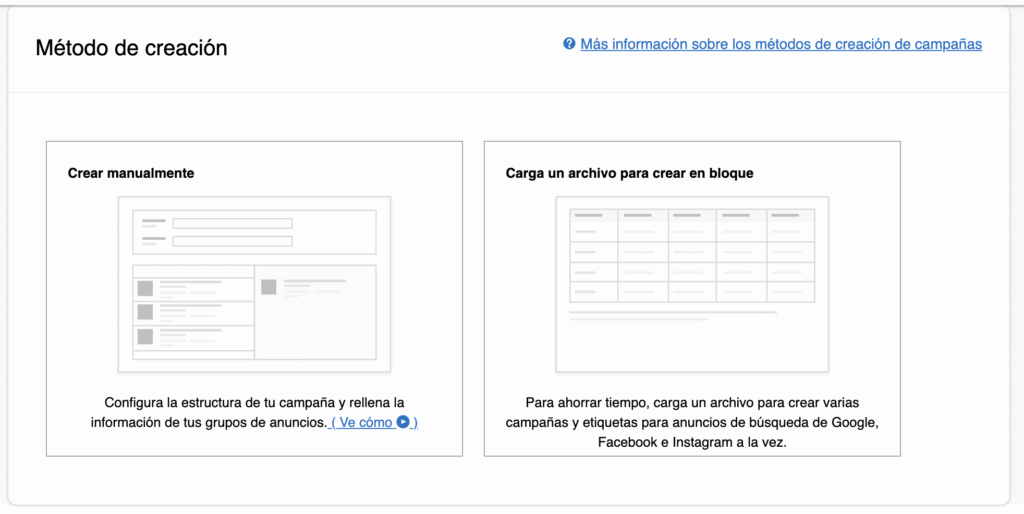Screen dimensions: 1024x514
Task: Click the second input box in manual illustration
Action: click(x=232, y=241)
